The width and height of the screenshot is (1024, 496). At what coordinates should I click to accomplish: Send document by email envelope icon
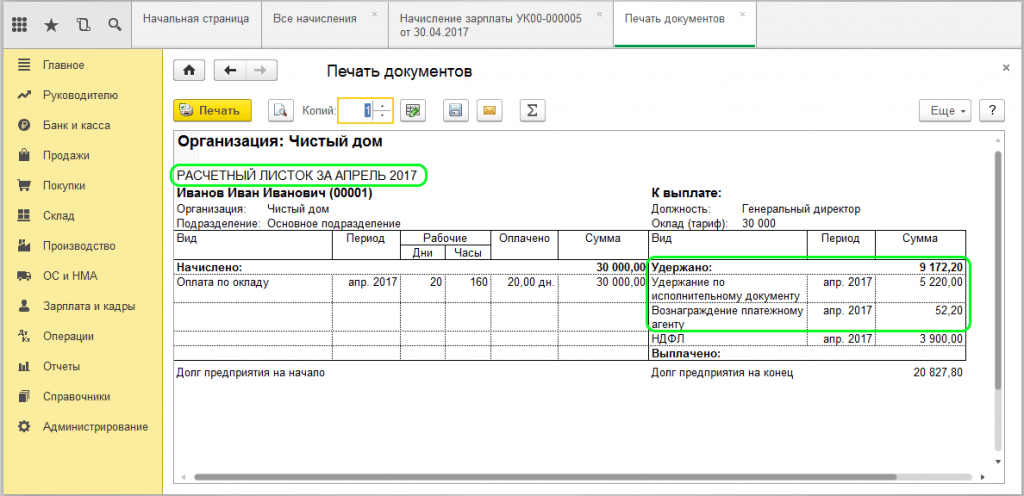(489, 110)
